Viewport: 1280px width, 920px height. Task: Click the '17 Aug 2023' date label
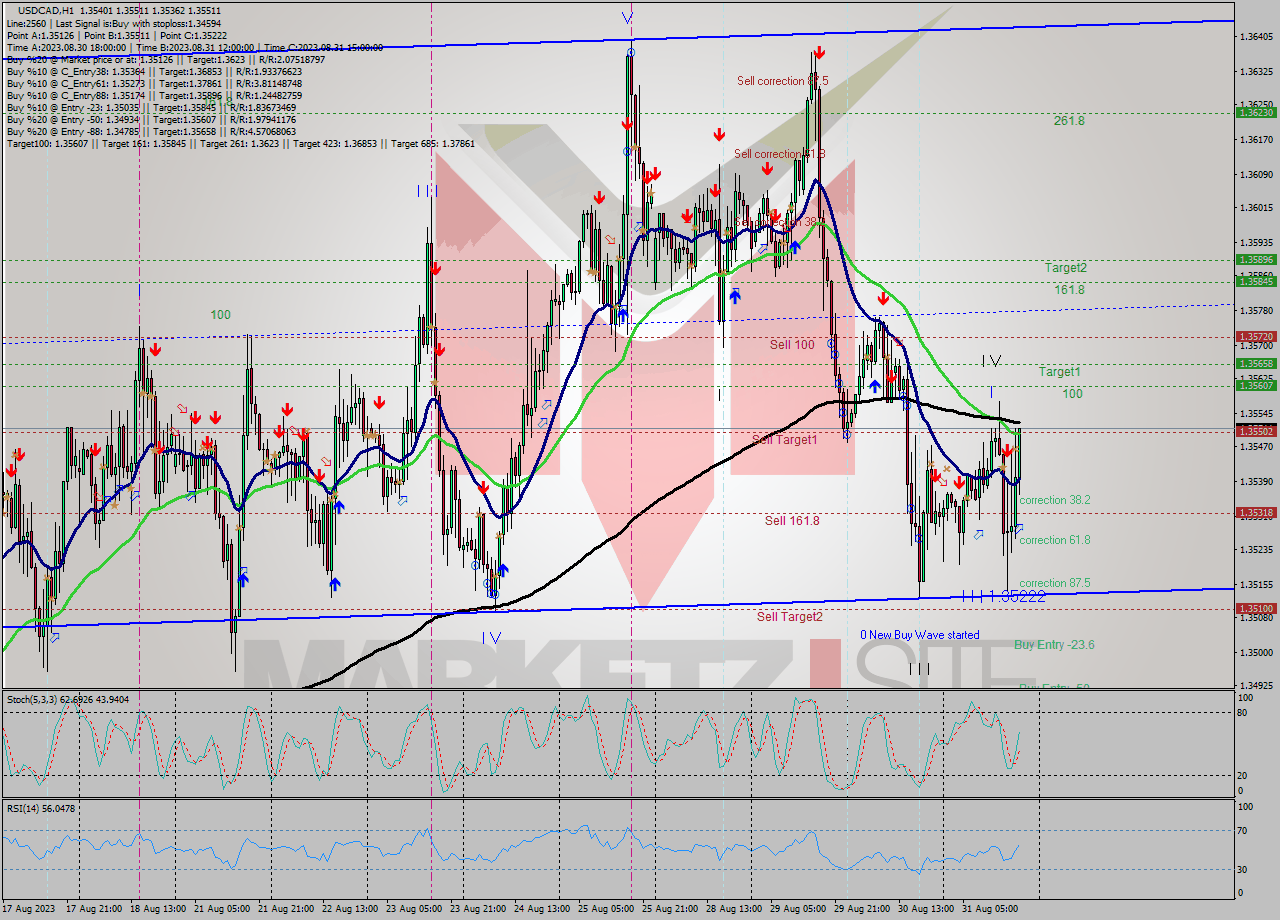coord(28,909)
